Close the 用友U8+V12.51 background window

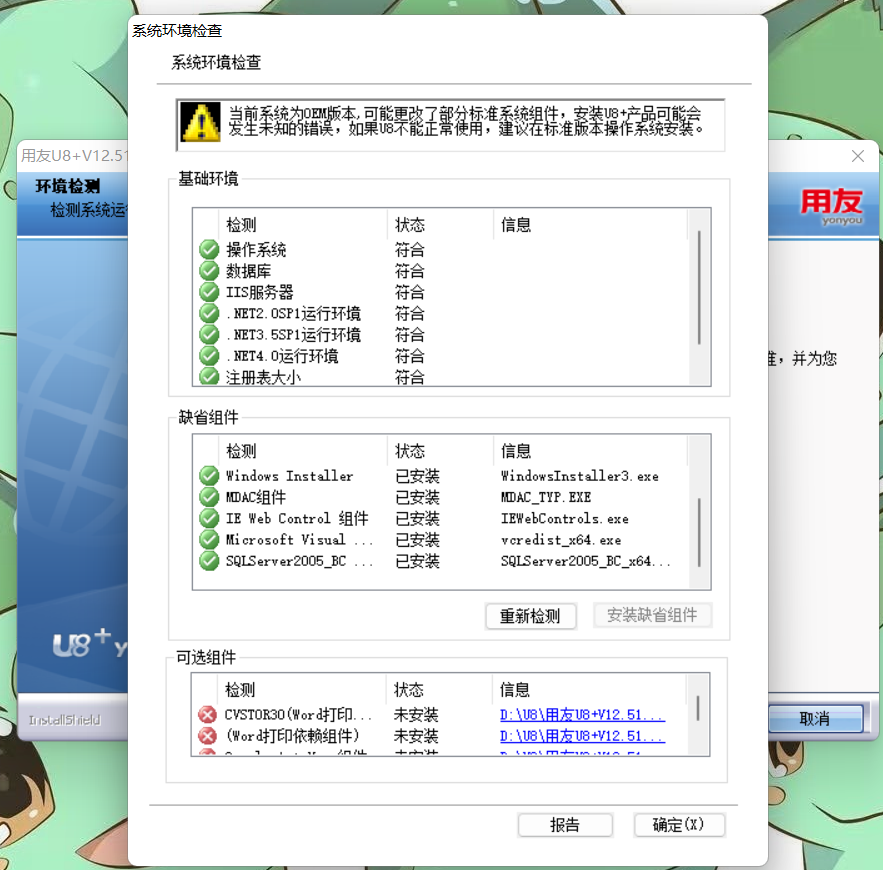pos(858,156)
